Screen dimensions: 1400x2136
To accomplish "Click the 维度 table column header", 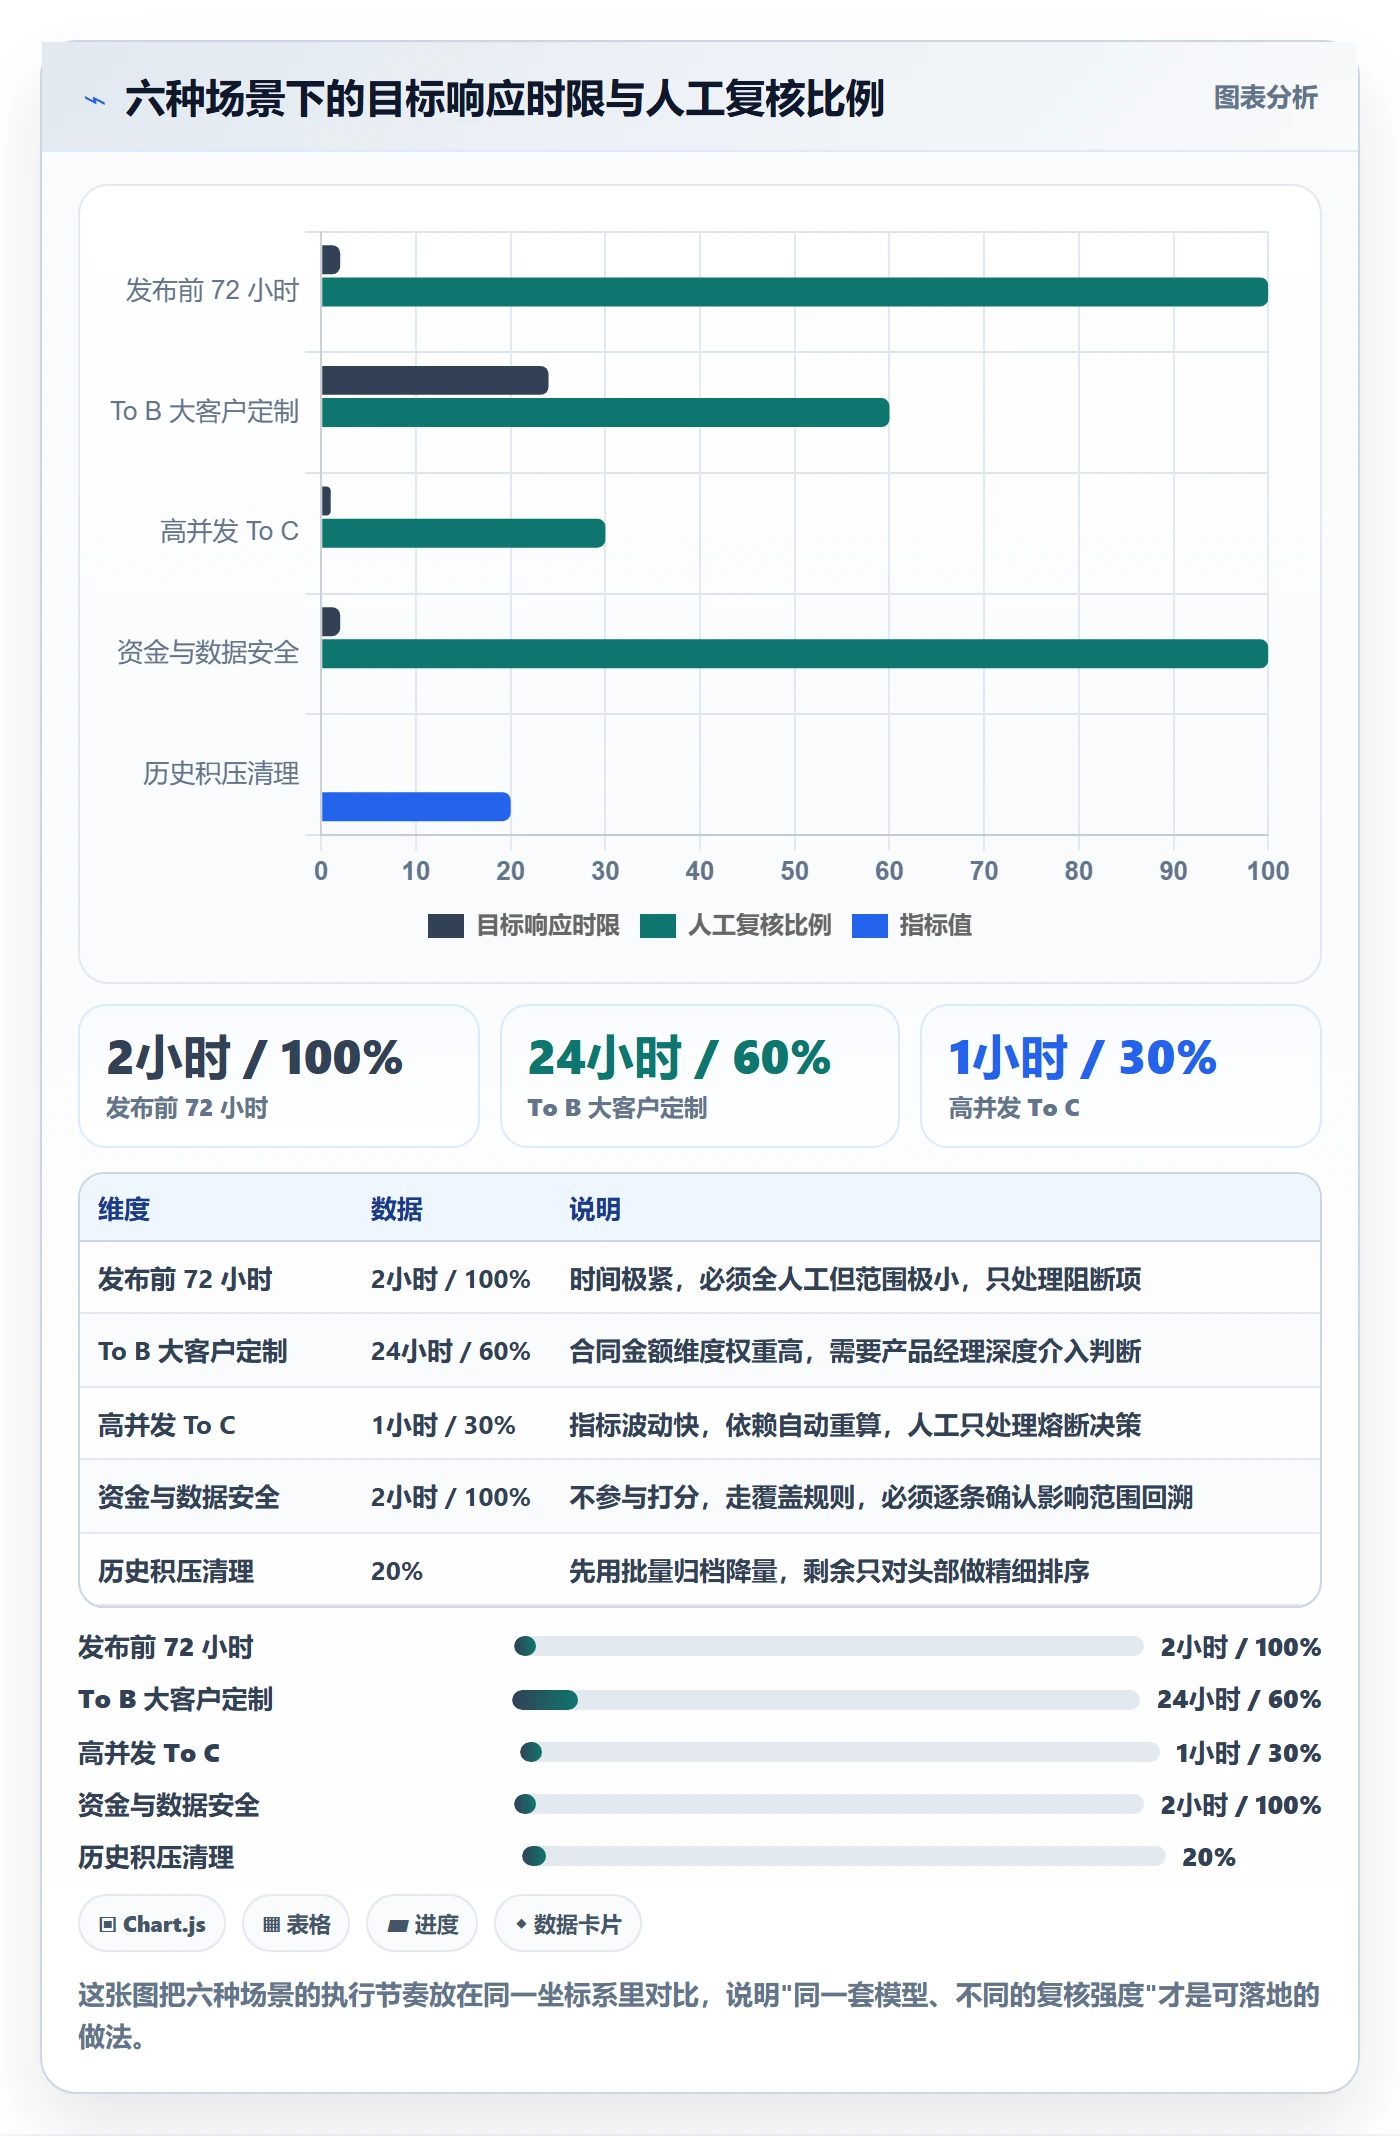I will click(124, 1209).
